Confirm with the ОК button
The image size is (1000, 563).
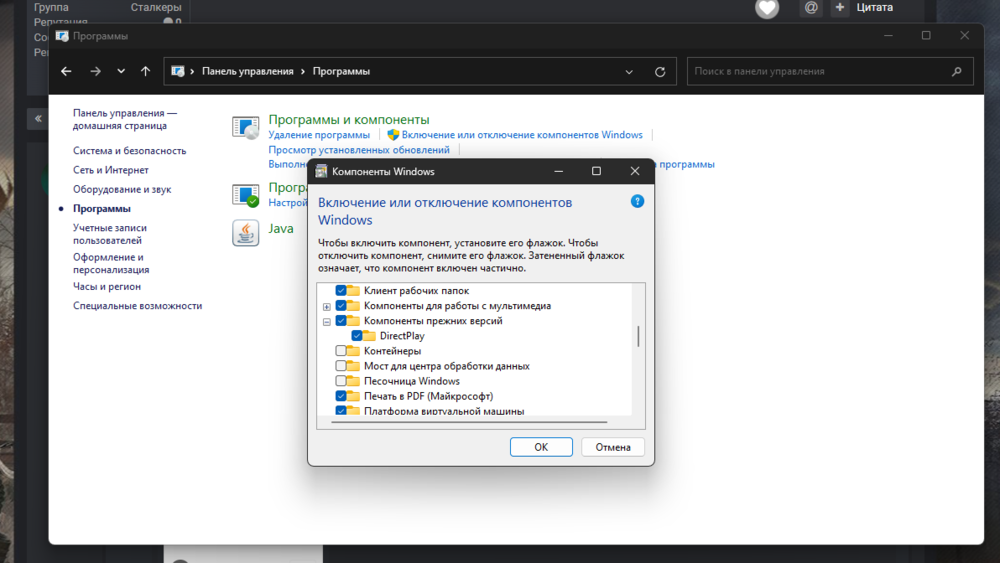pos(541,447)
